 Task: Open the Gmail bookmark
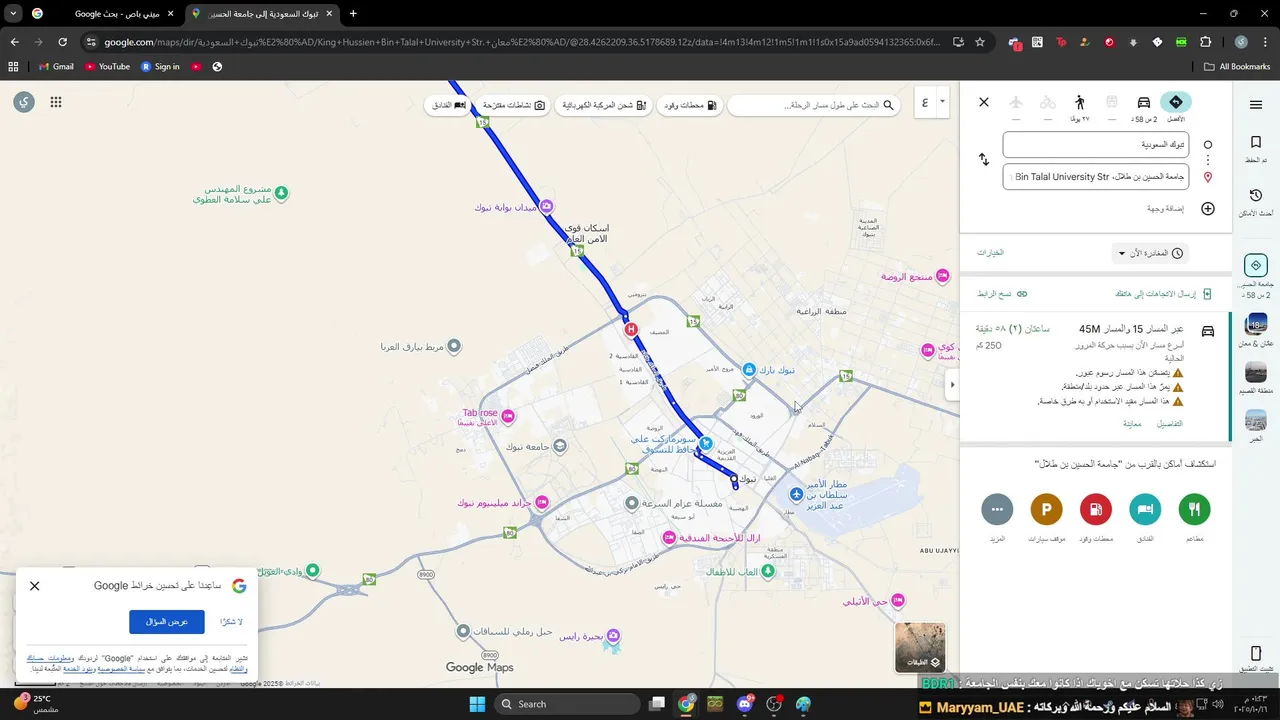pyautogui.click(x=56, y=67)
